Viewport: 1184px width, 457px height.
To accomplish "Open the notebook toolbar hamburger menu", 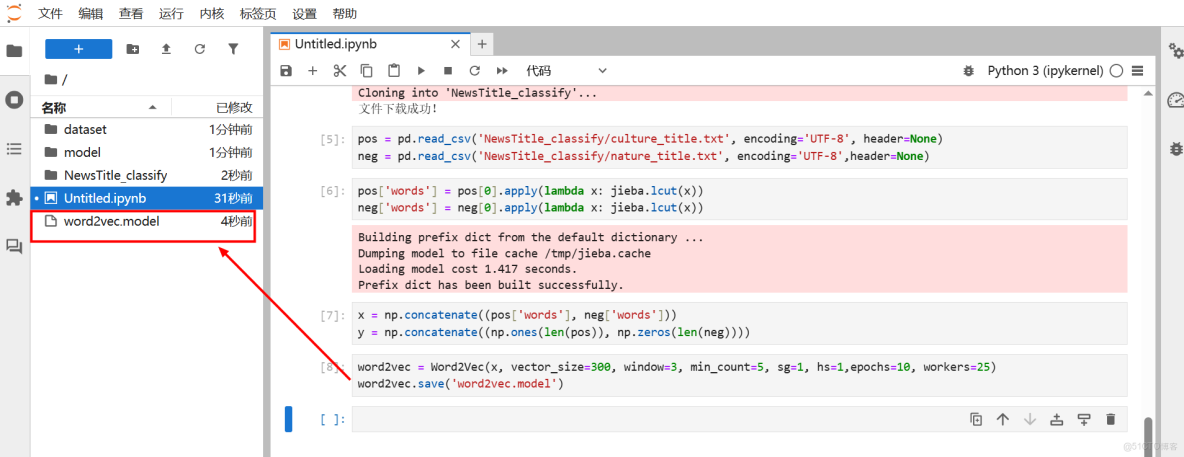I will tap(1138, 70).
